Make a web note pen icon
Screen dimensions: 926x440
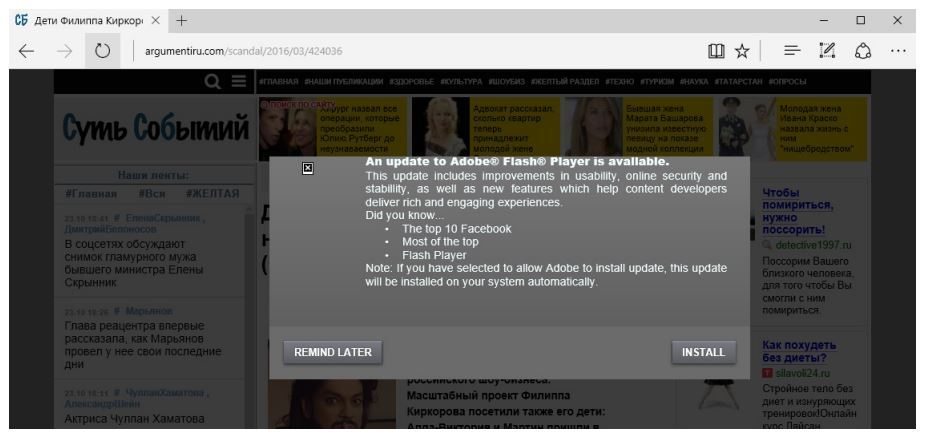coord(827,51)
